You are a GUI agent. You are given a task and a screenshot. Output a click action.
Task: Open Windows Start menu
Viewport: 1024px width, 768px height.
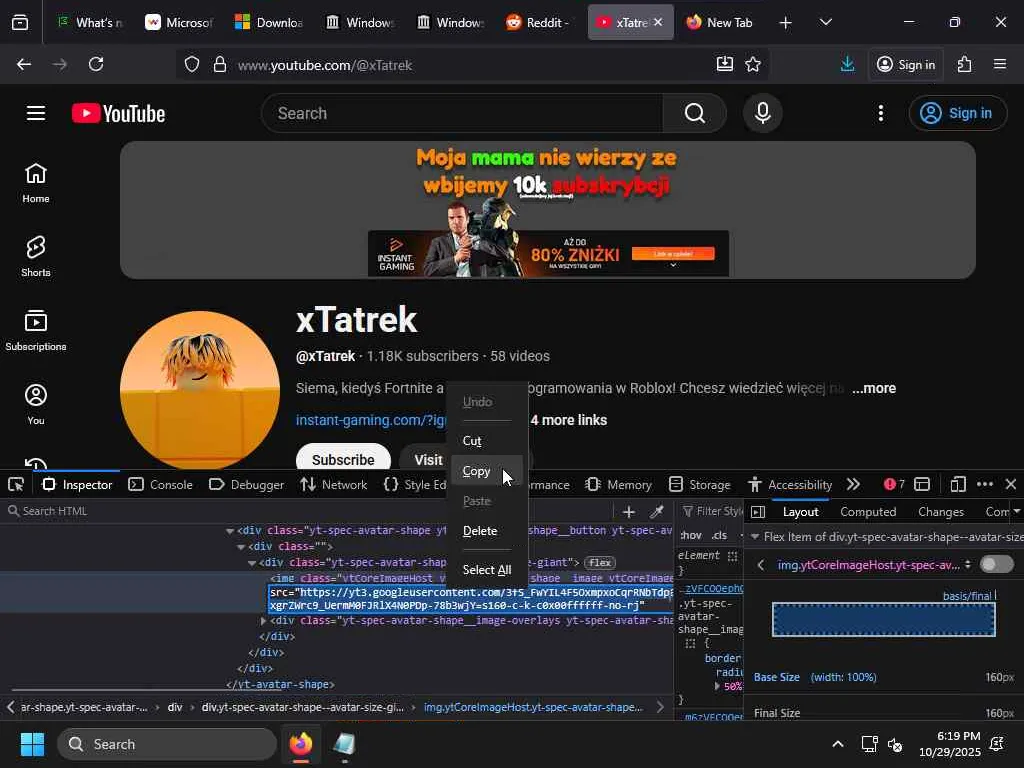[x=32, y=744]
